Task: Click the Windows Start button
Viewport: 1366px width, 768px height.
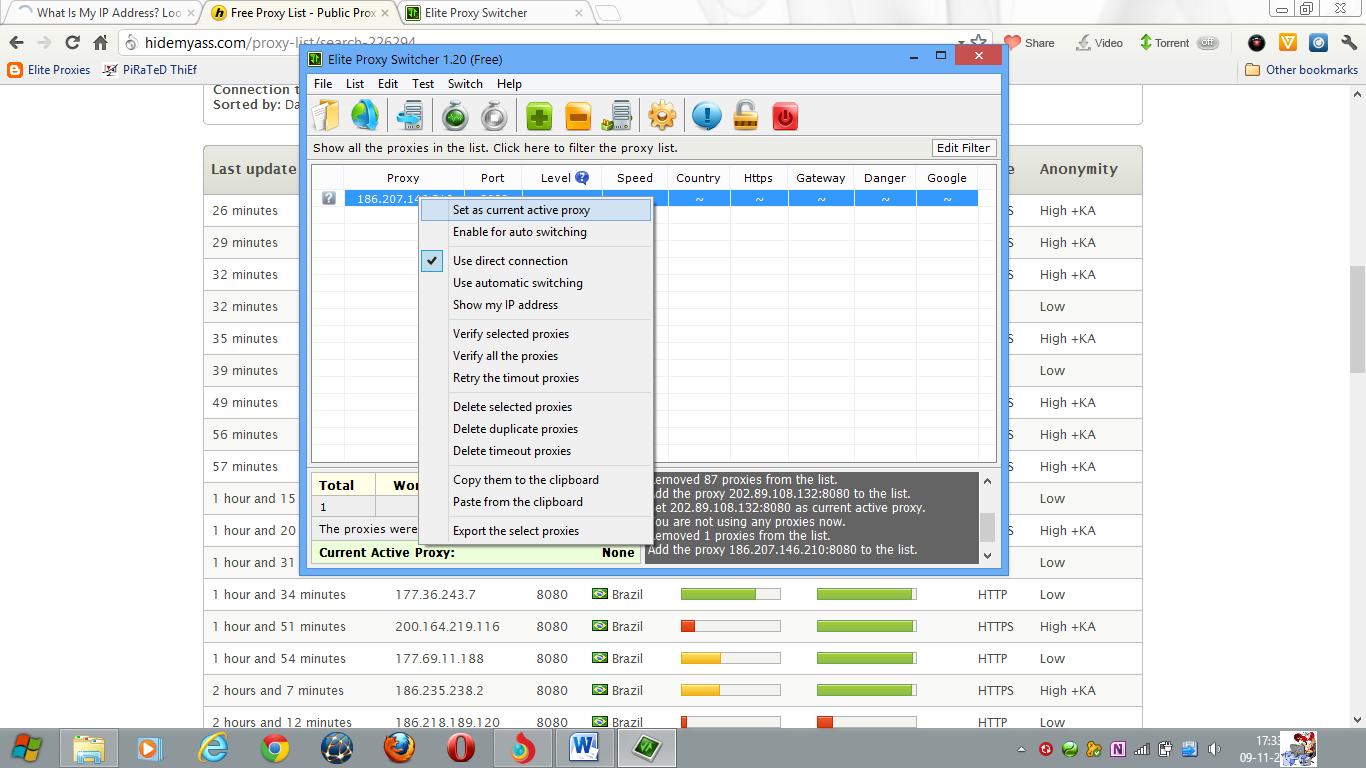Action: 27,748
